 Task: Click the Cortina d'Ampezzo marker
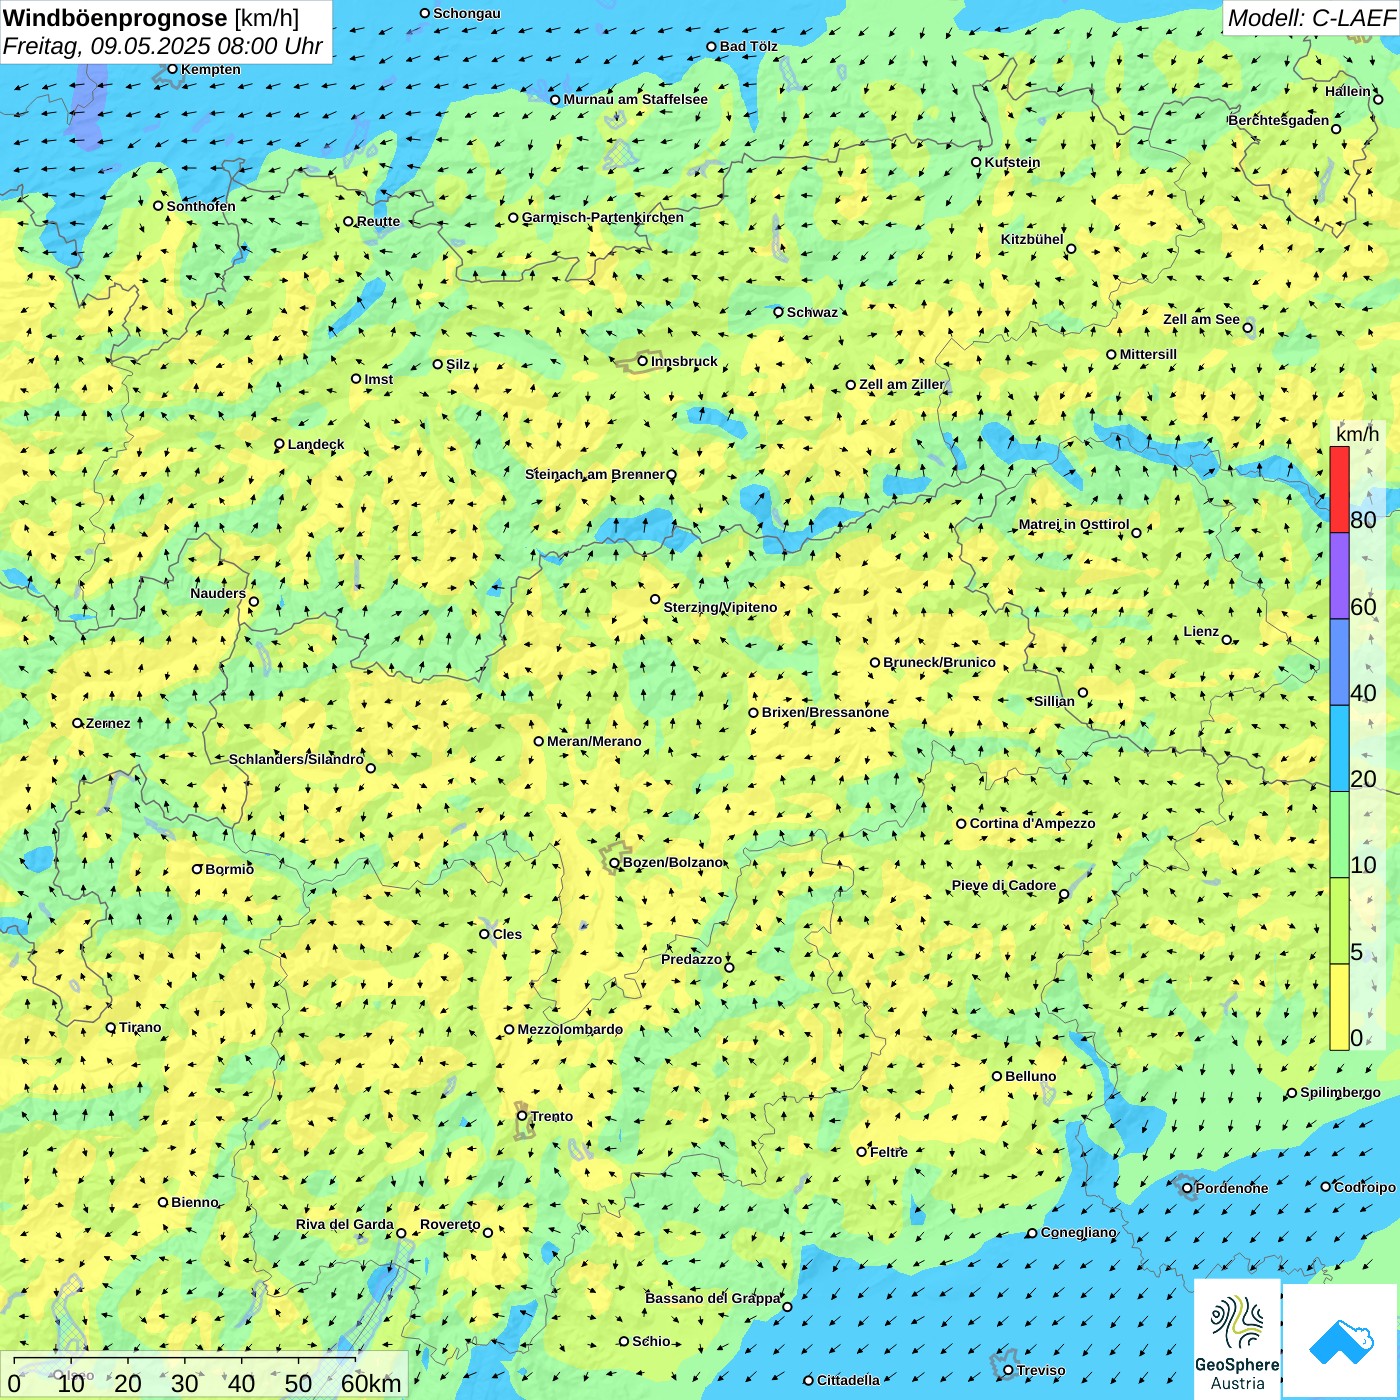coord(961,824)
